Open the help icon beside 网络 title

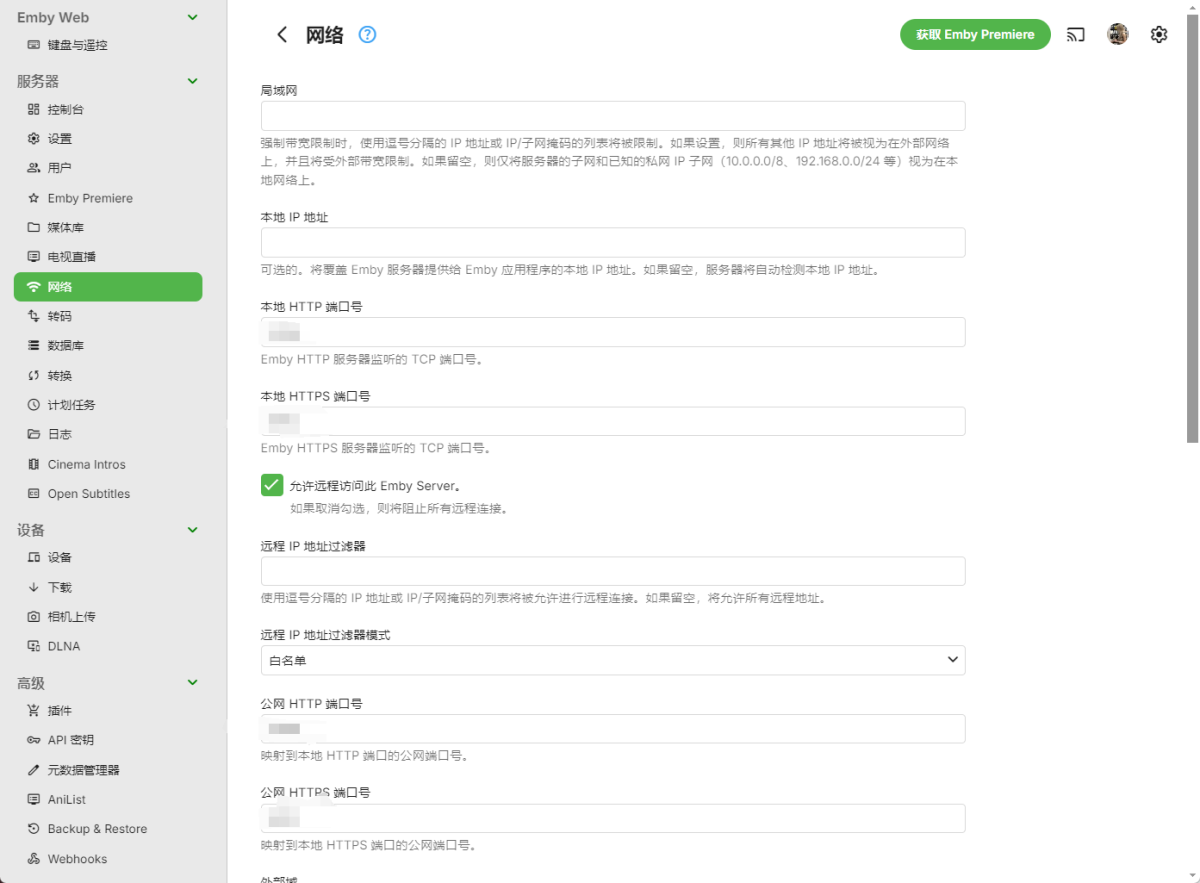(367, 34)
